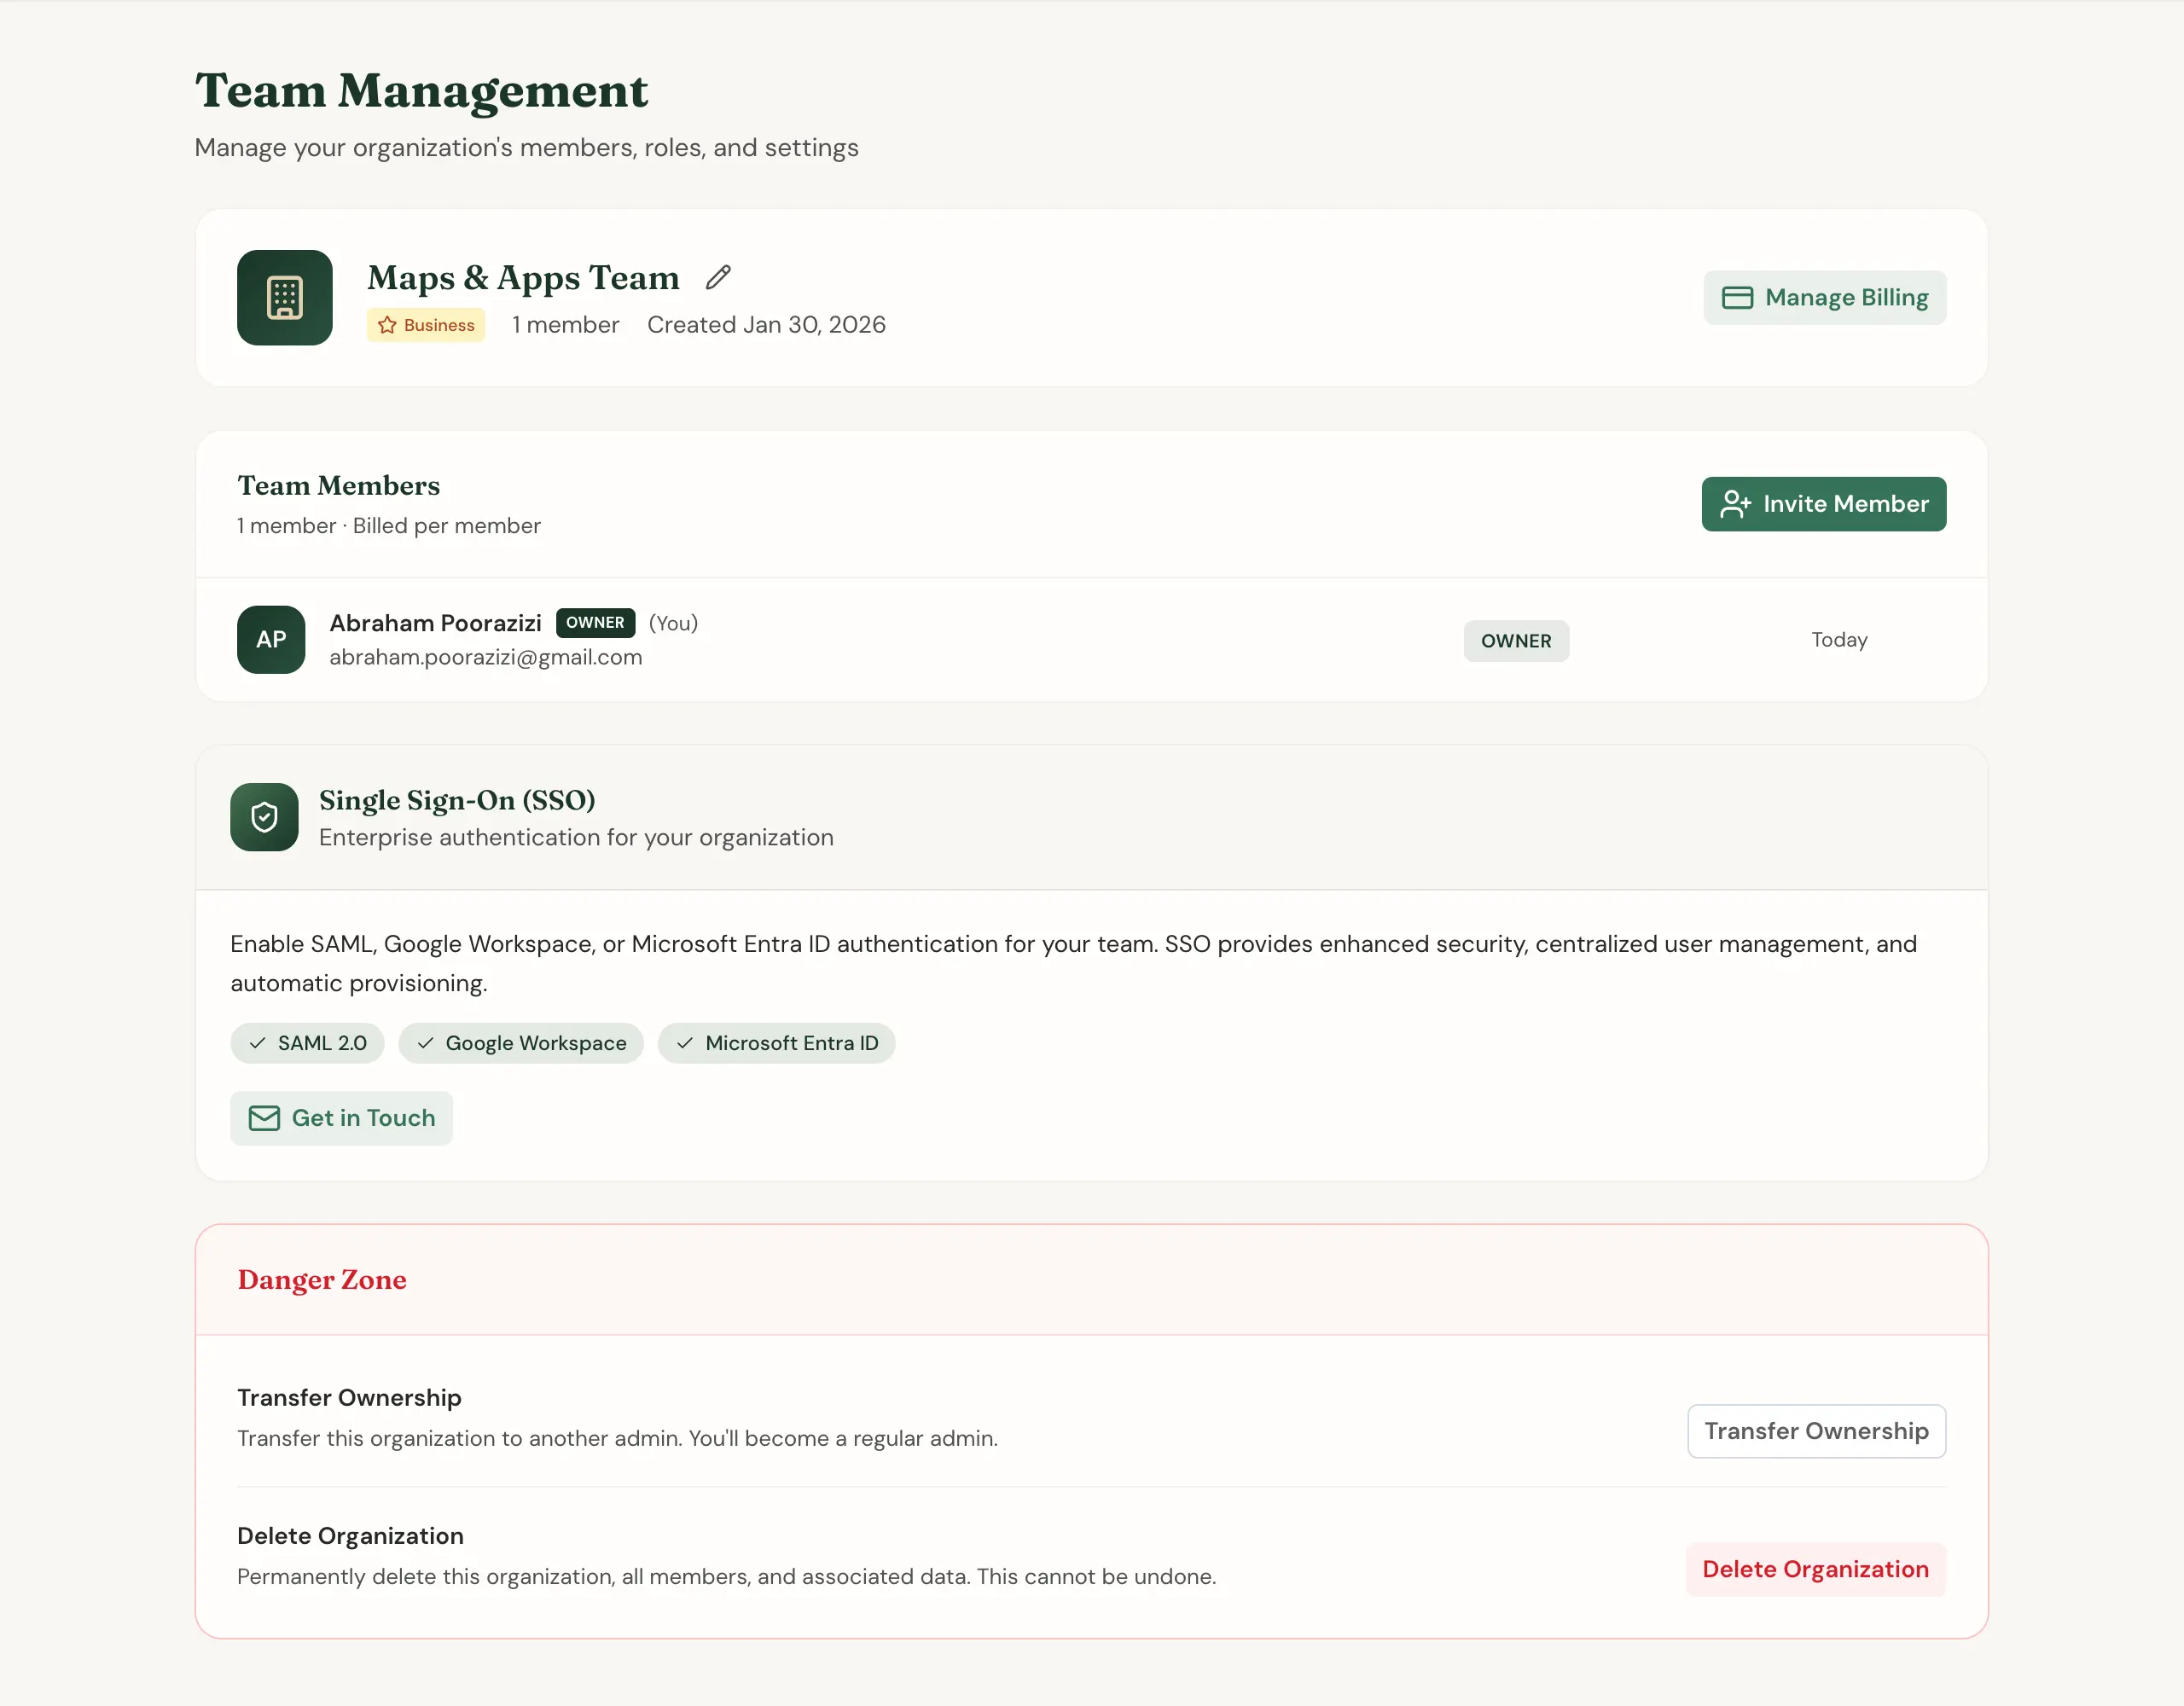Click the organization building icon
This screenshot has width=2184, height=1706.
pos(285,297)
